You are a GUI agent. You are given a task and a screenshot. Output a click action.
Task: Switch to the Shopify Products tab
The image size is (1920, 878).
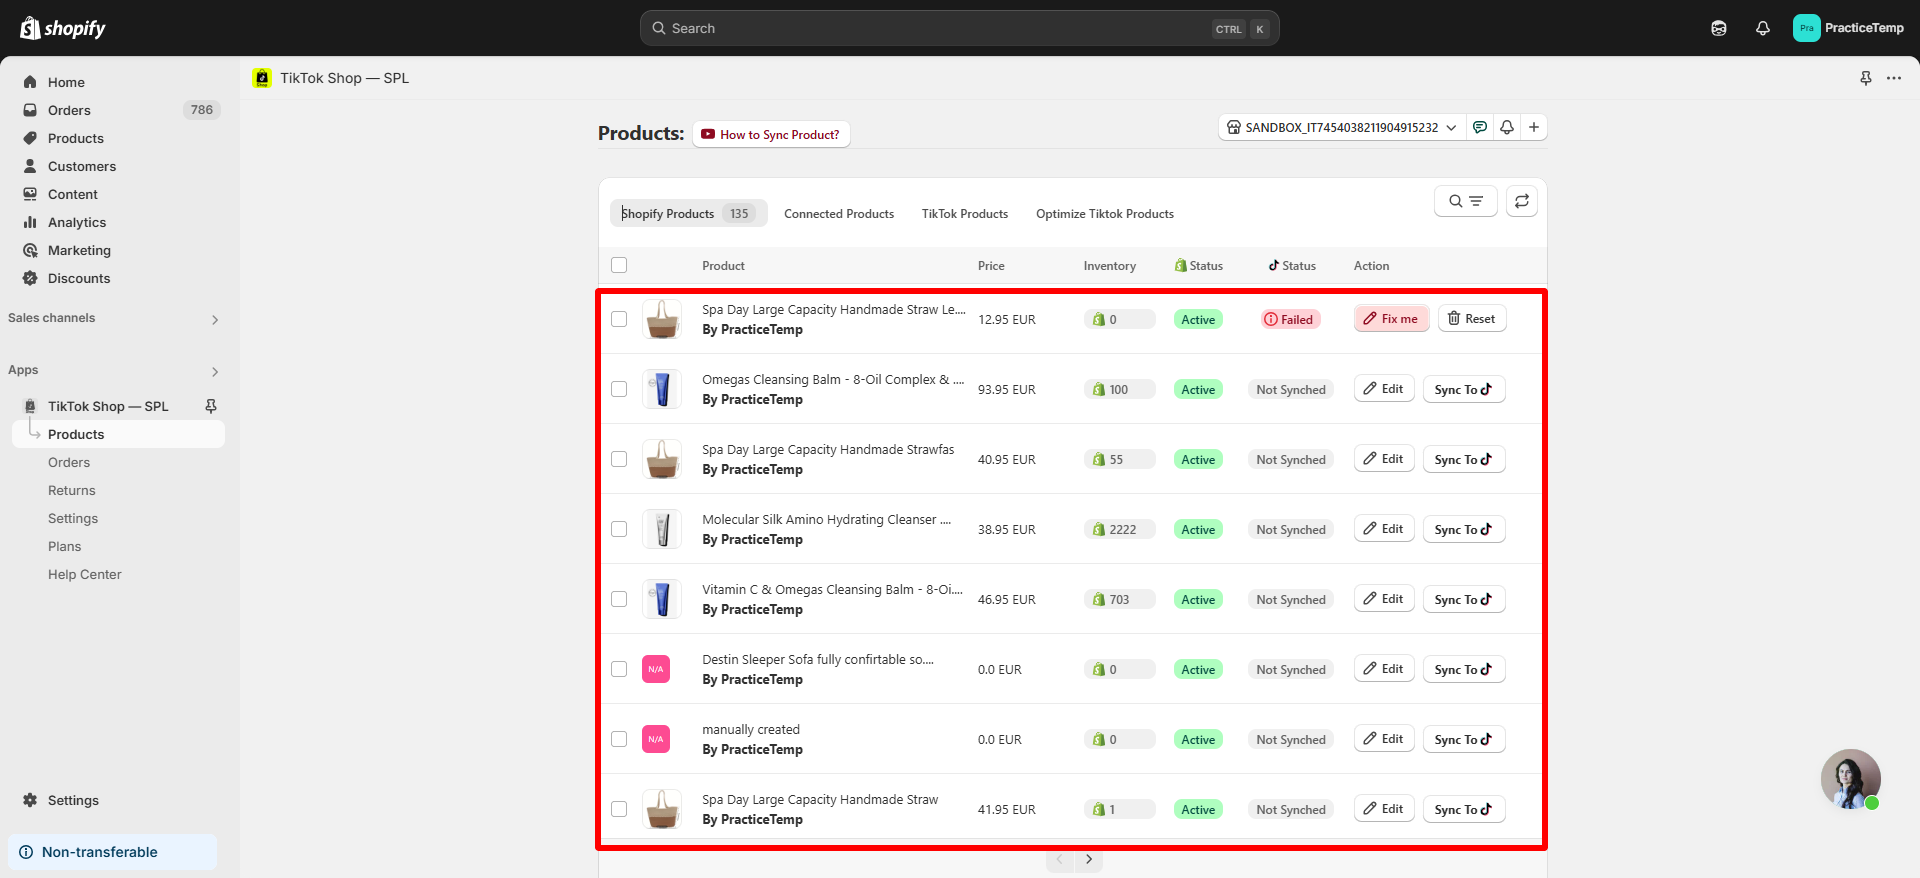click(x=688, y=213)
